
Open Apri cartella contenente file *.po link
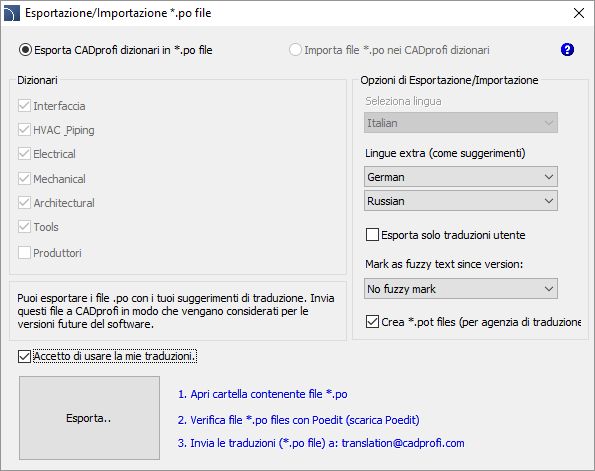coord(263,394)
